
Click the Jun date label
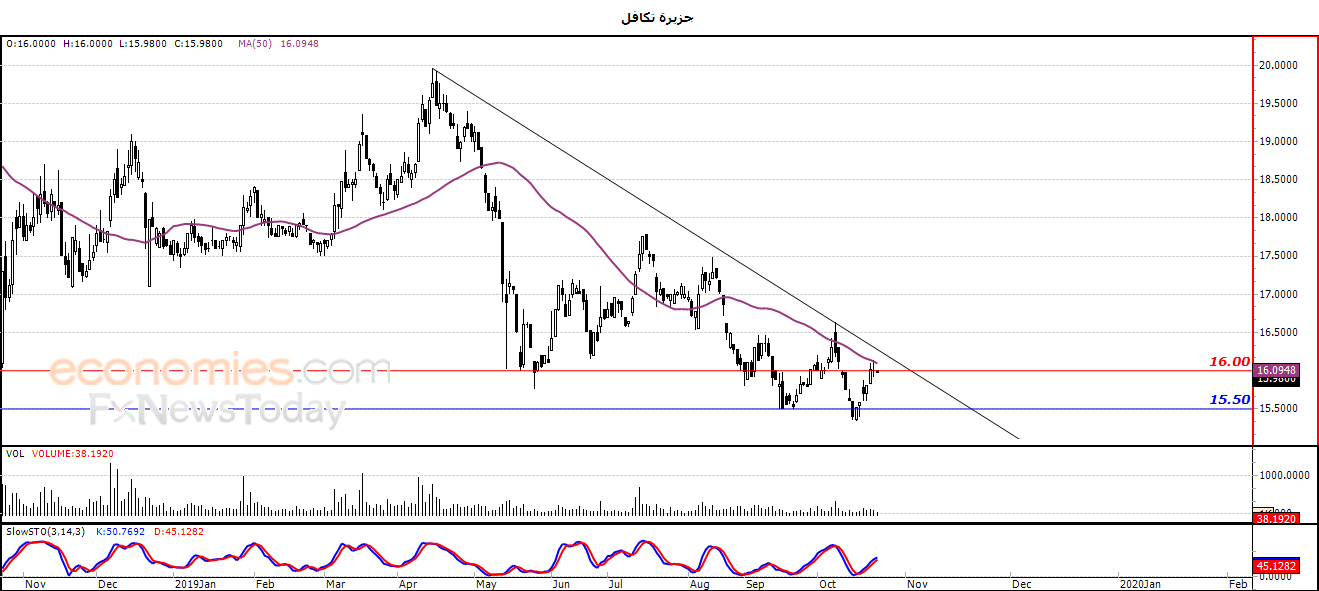click(561, 582)
